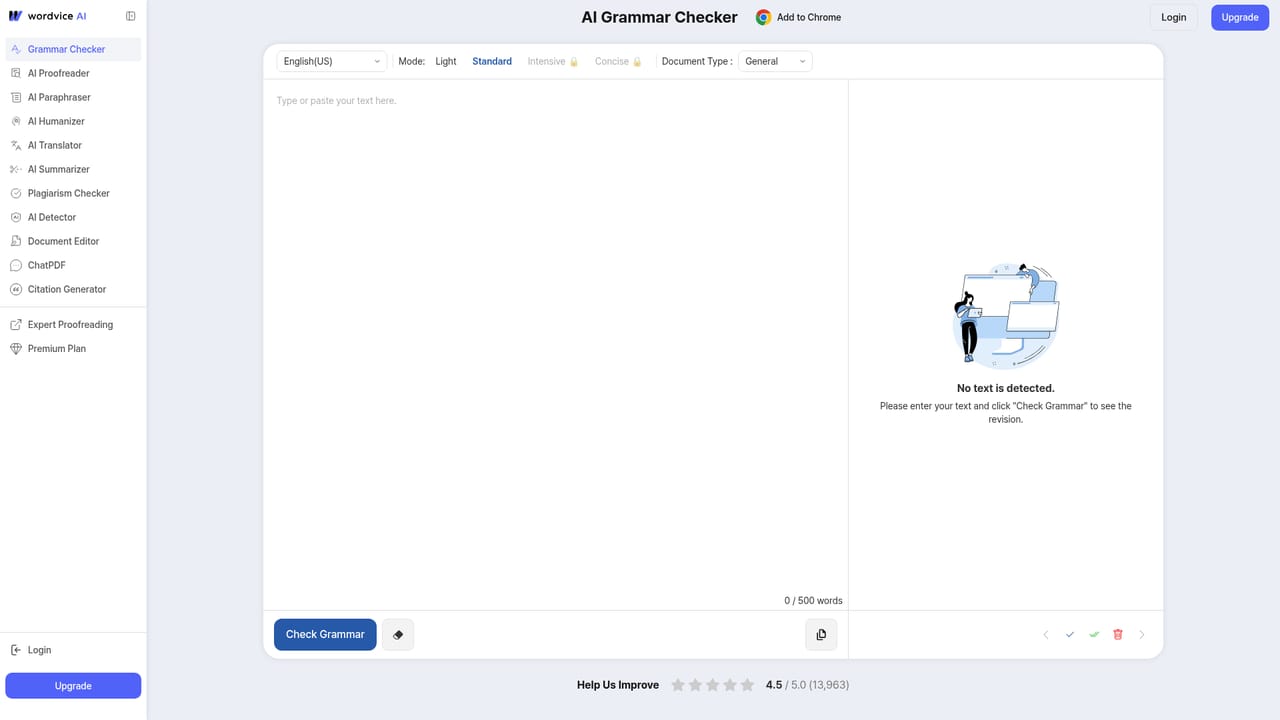Accept all with the green double-check icon
Screen dimensions: 1280x720
(x=1094, y=635)
